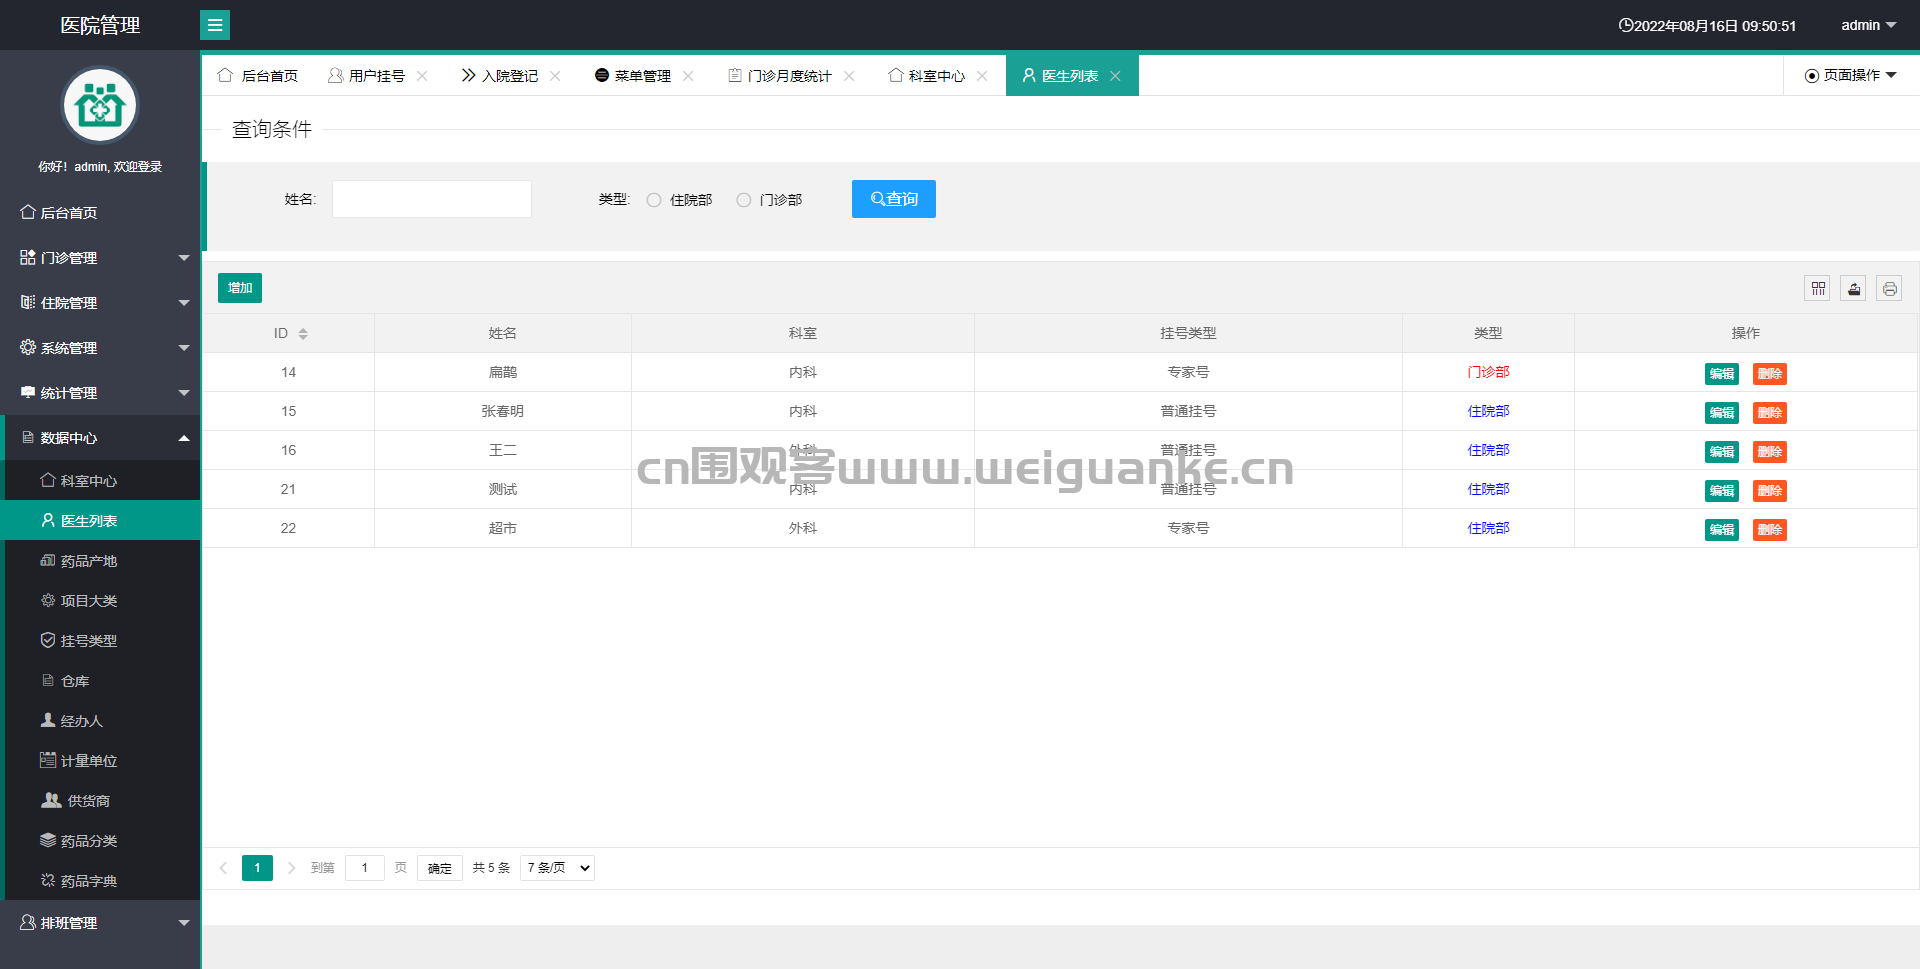The height and width of the screenshot is (969, 1920).
Task: Focus the 姓名 search input field
Action: [432, 199]
